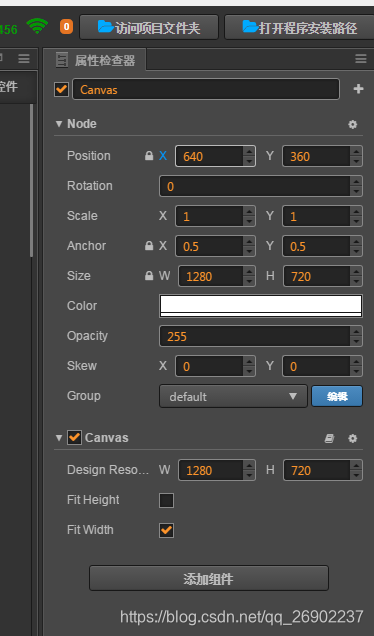Screen dimensions: 374x636
Task: Click the Anchor Y field showing 0.5
Action: coord(316,246)
